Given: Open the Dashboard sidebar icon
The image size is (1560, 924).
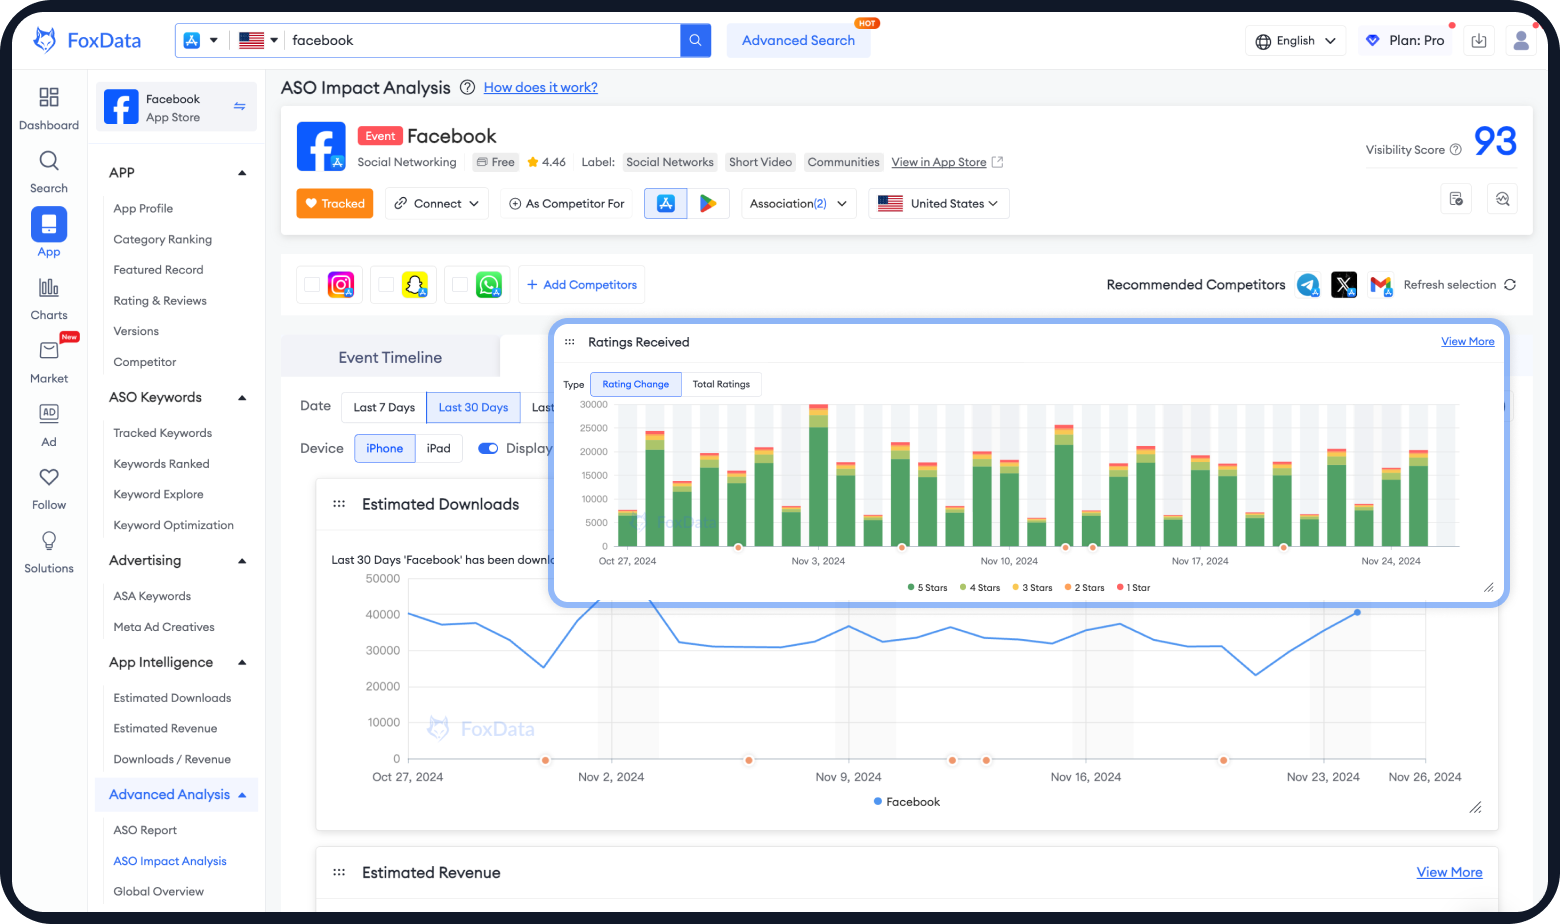Looking at the screenshot, I should point(48,97).
